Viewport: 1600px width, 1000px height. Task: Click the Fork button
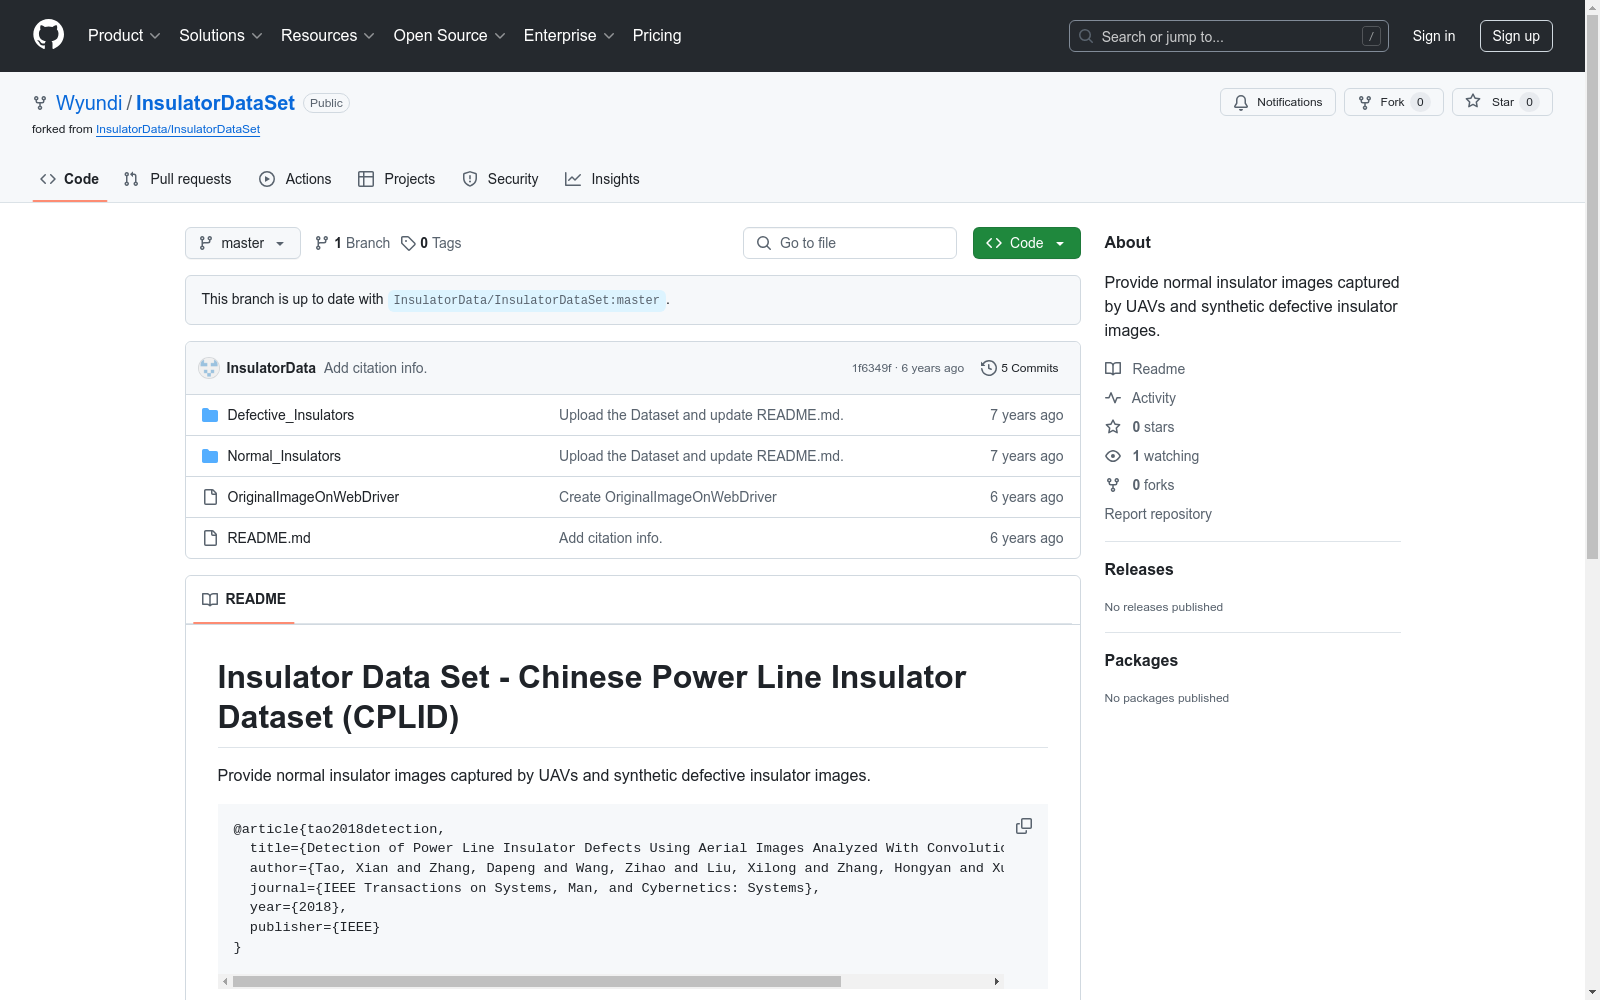pyautogui.click(x=1393, y=102)
